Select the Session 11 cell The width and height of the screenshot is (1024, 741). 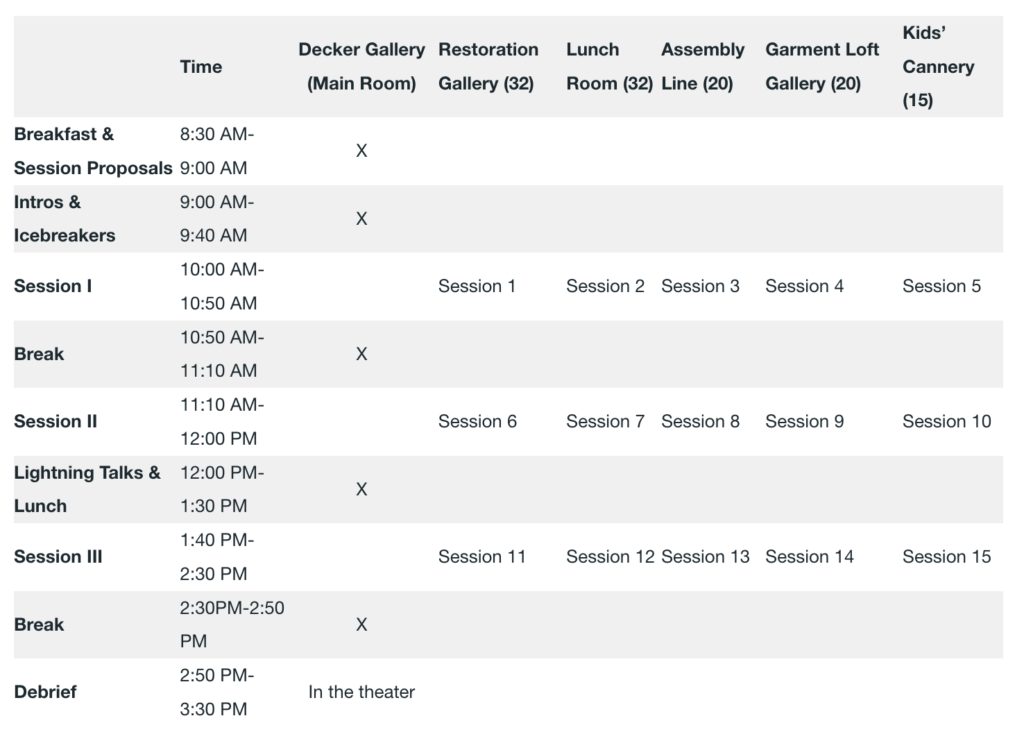(482, 557)
